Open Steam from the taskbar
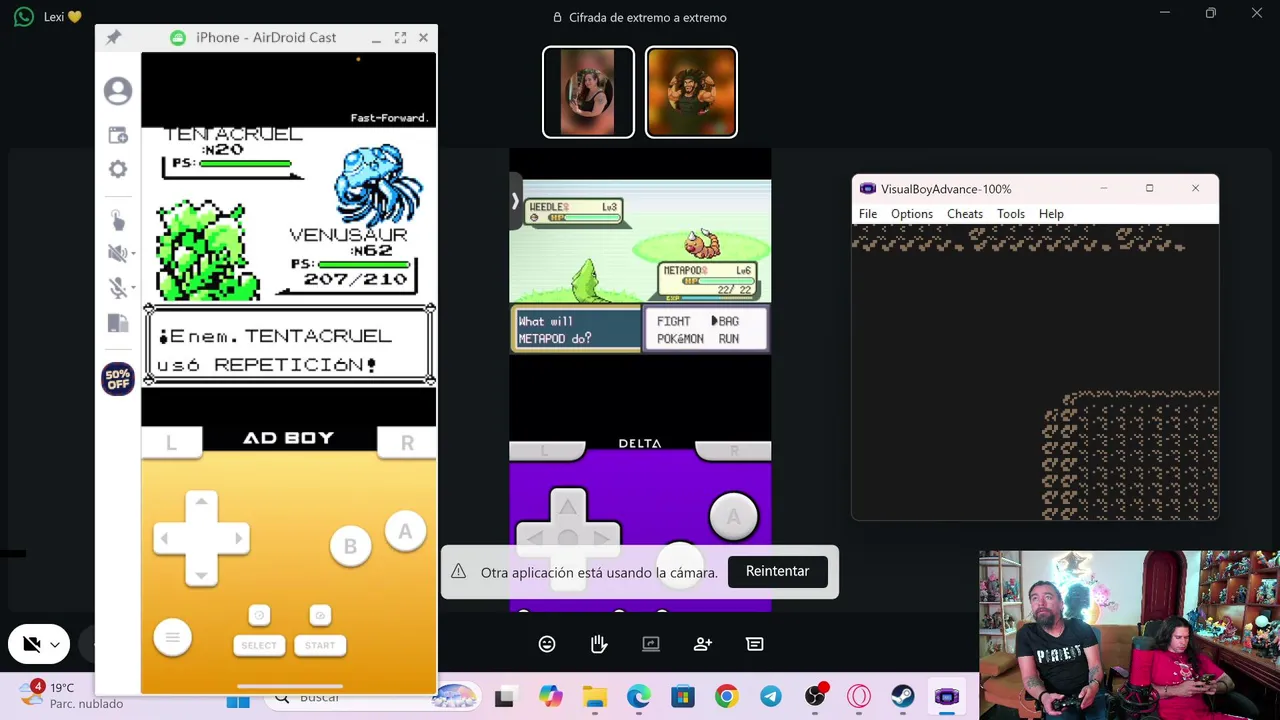This screenshot has height=720, width=1280. coord(903,697)
